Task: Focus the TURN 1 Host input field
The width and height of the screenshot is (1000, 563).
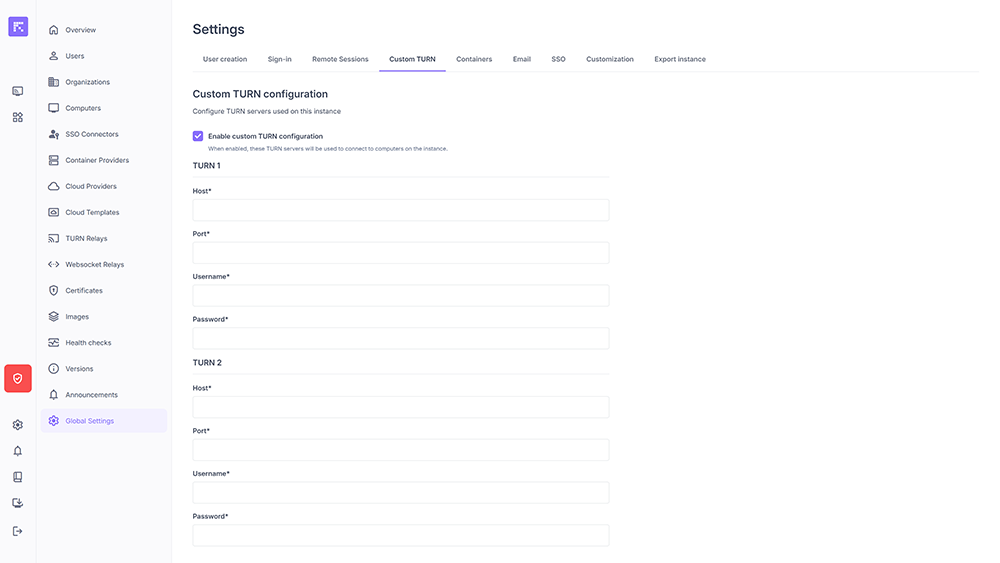Action: [400, 210]
